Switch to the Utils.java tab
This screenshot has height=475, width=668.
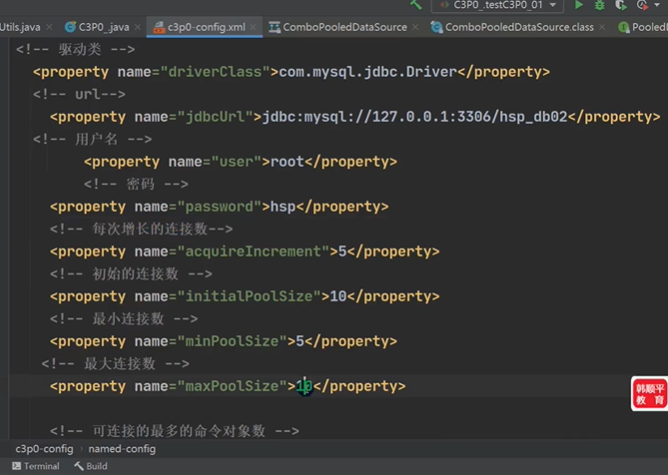point(20,27)
